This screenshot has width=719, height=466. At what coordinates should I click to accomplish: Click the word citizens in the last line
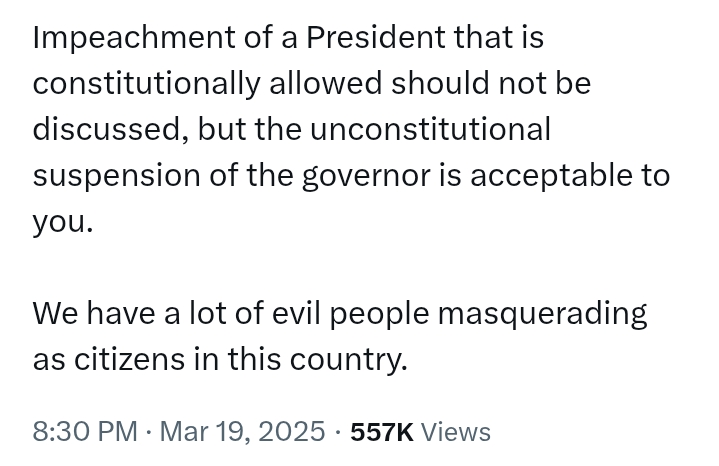129,359
